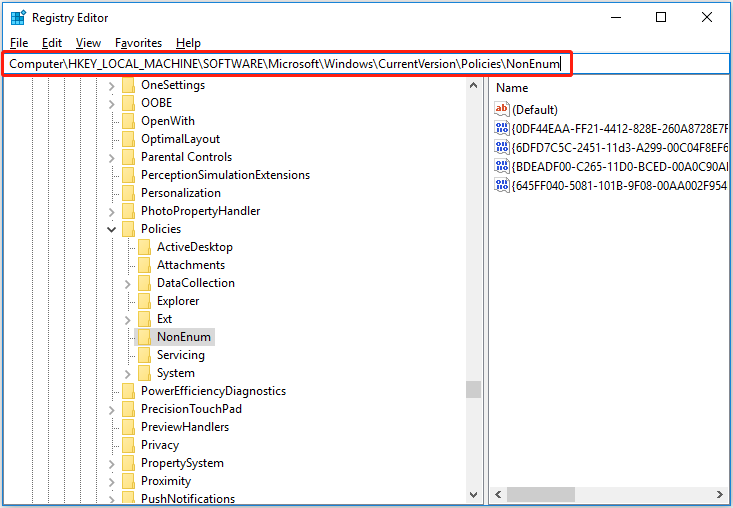This screenshot has width=733, height=508.
Task: Expand the Parental Controls key
Action: coord(111,158)
